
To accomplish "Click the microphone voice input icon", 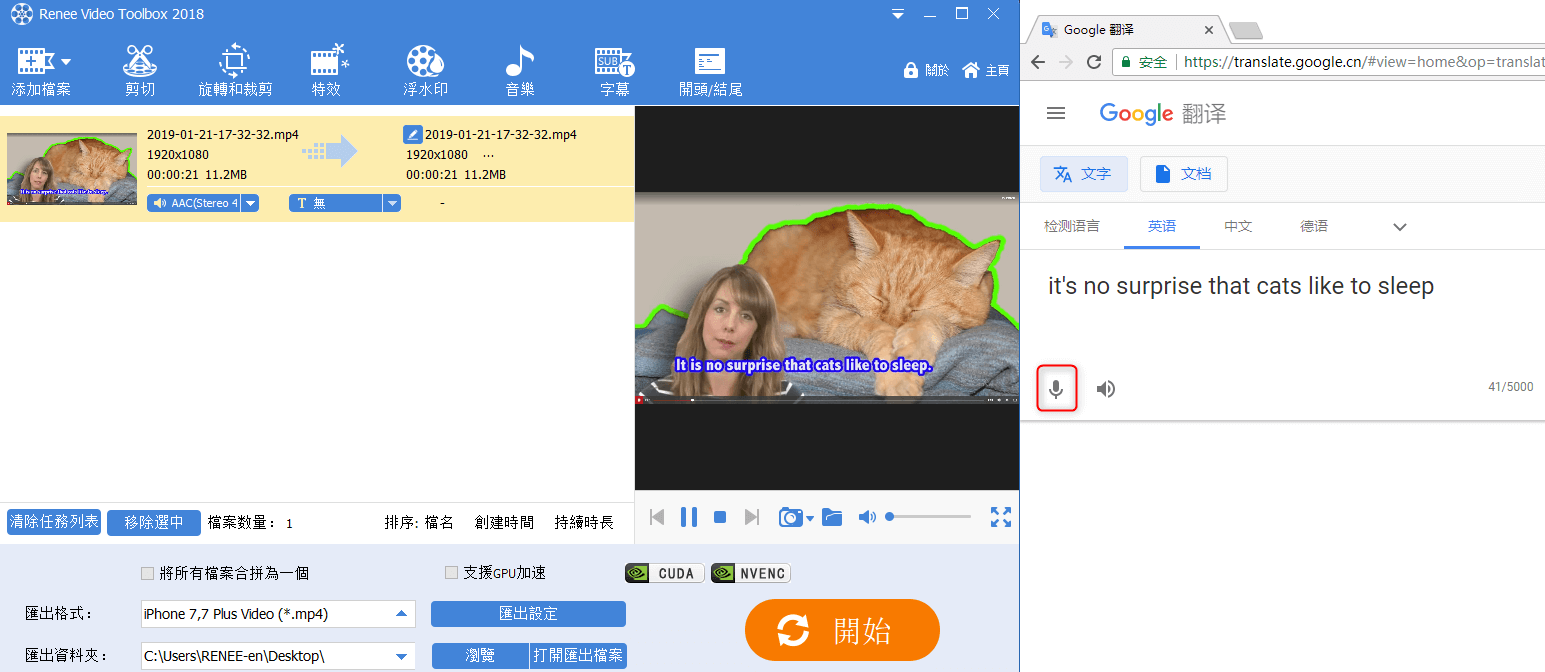I will (x=1056, y=389).
